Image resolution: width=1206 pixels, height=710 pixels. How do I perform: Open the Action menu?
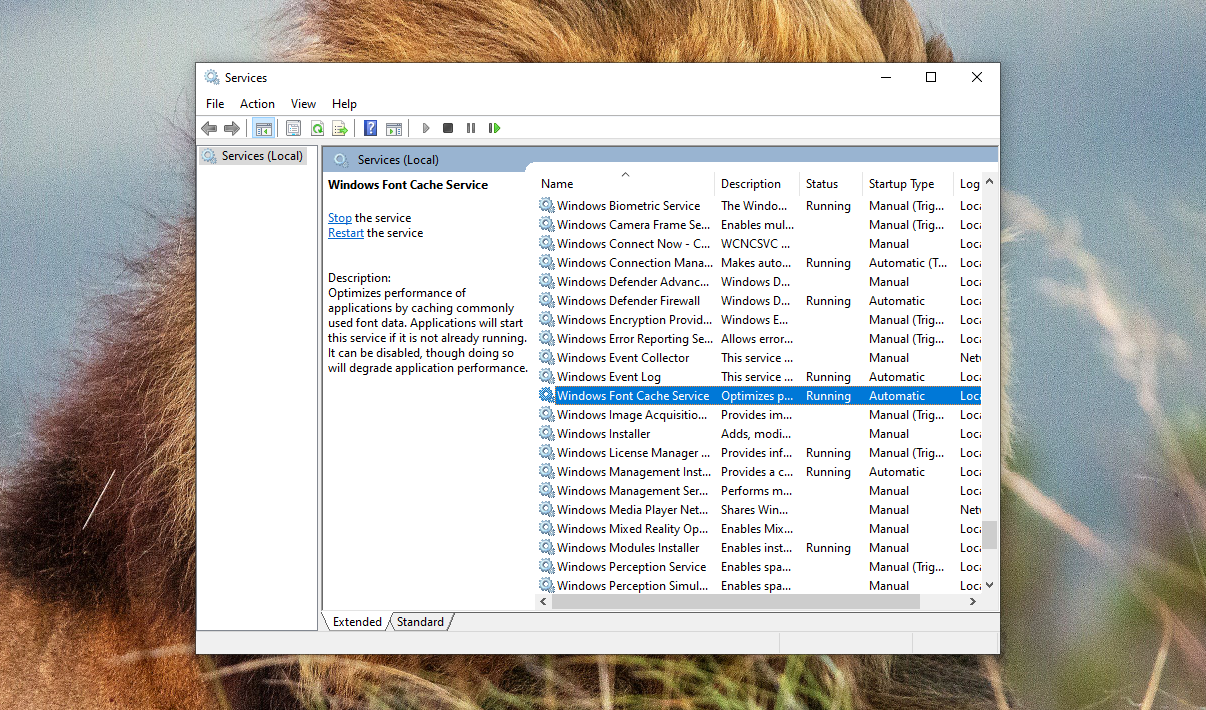(257, 104)
